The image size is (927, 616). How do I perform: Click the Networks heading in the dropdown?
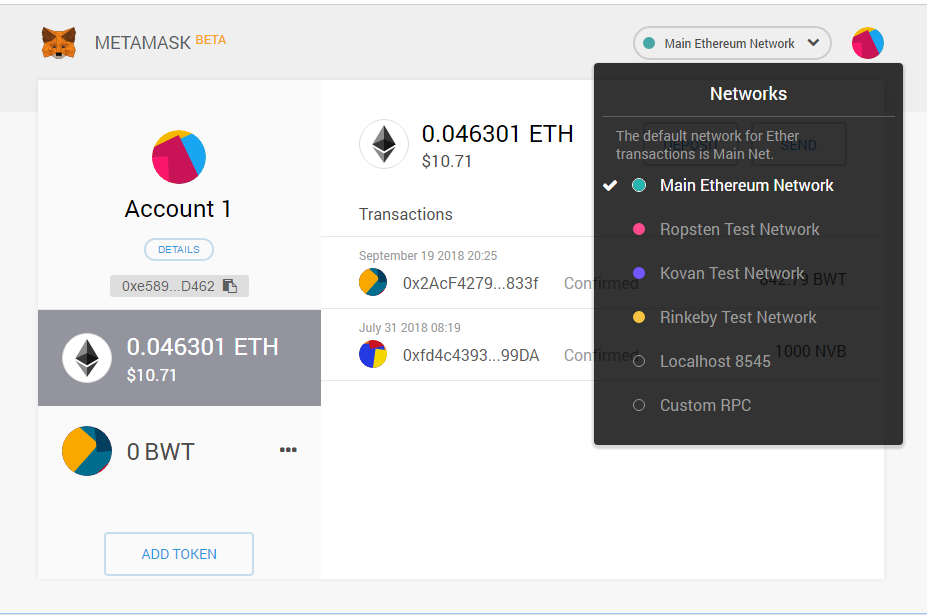point(748,94)
